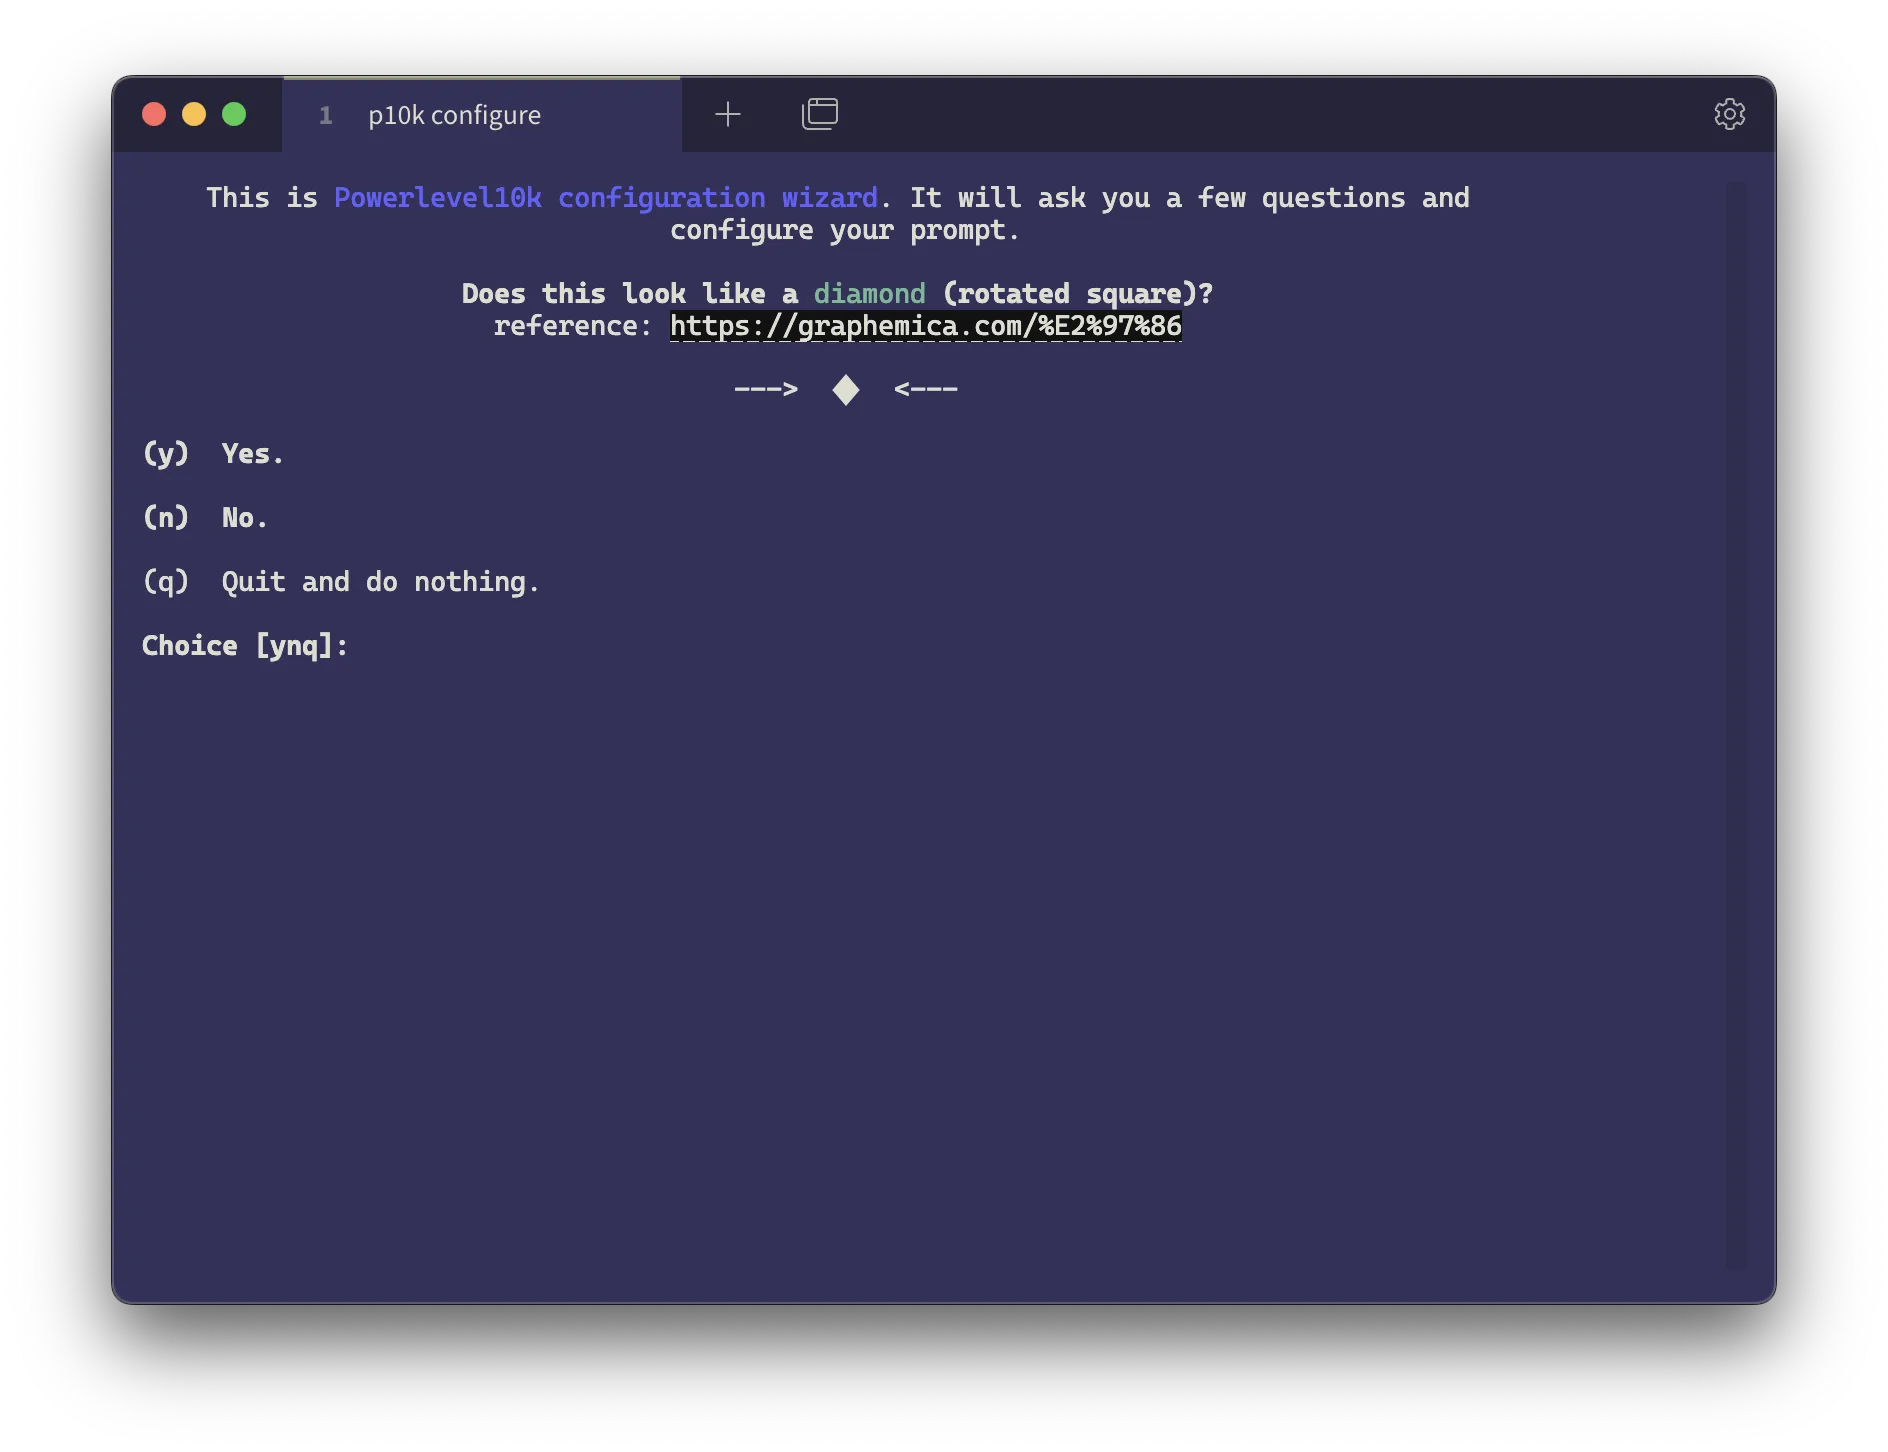Click the 'reference:' label
The width and height of the screenshot is (1888, 1452).
click(x=573, y=326)
